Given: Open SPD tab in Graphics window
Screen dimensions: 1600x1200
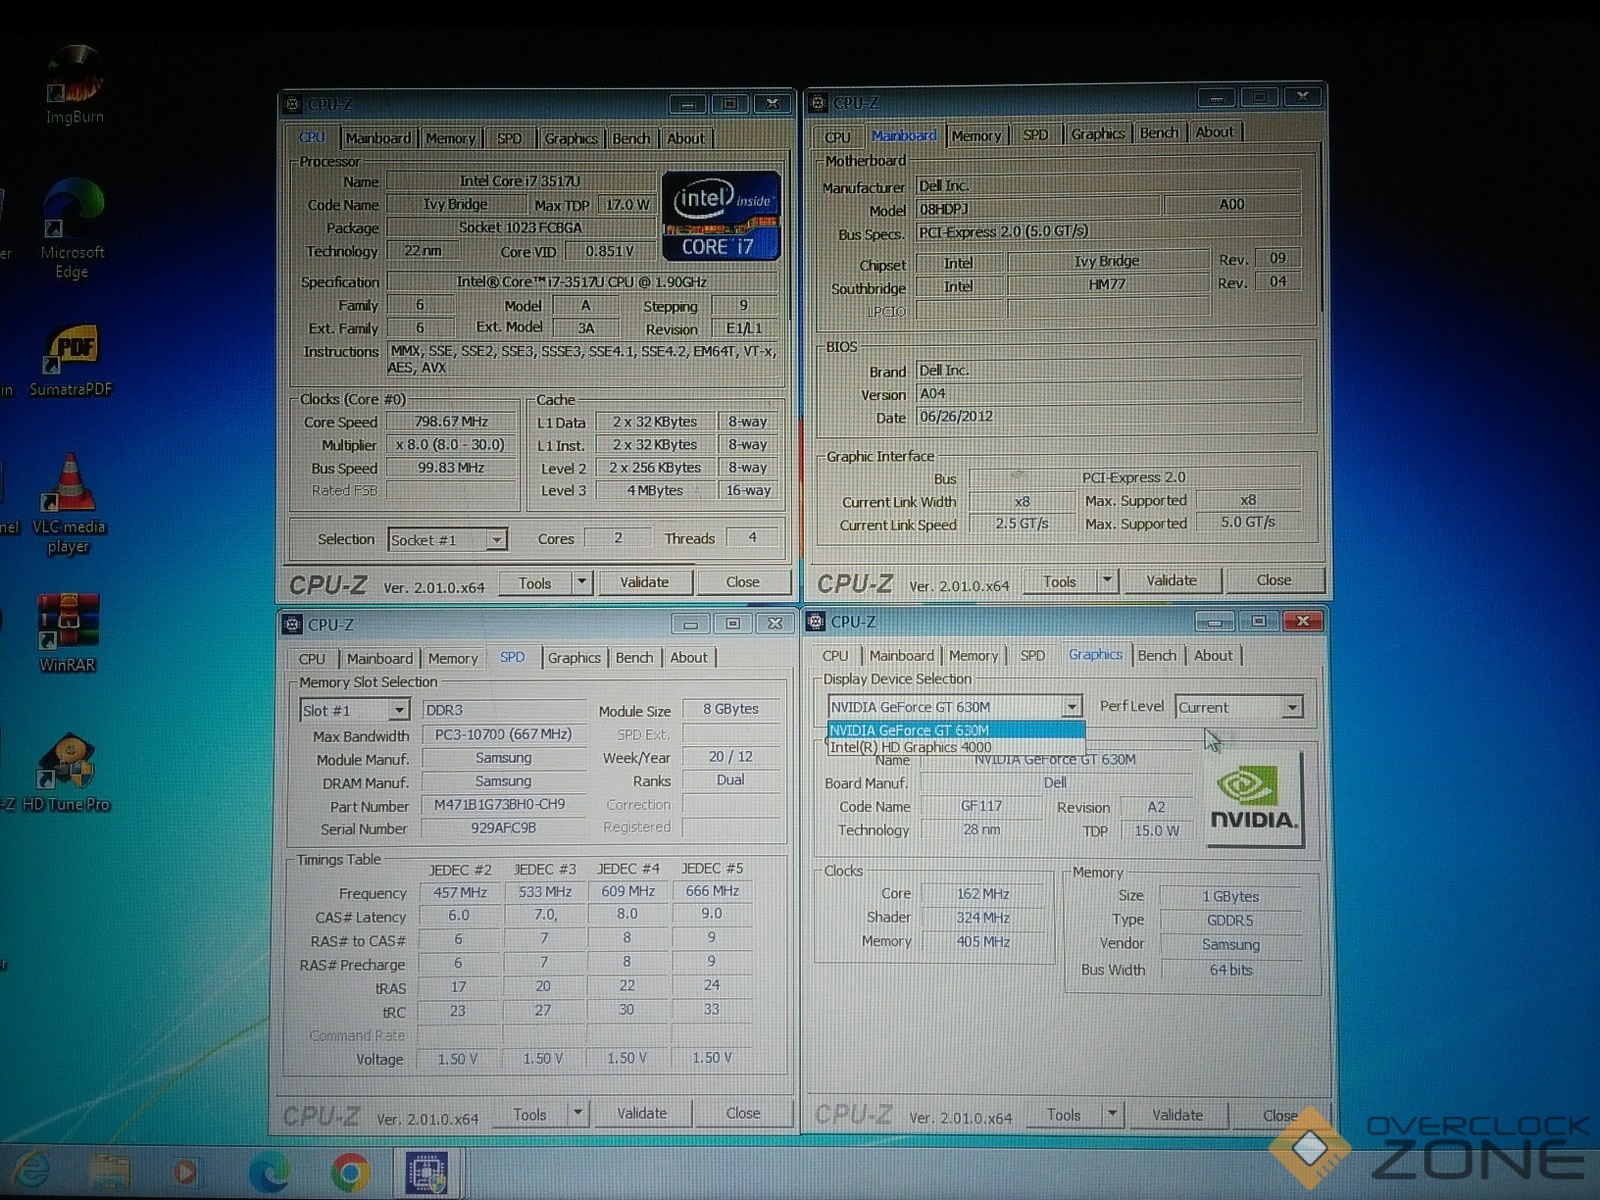Looking at the screenshot, I should pos(1032,655).
